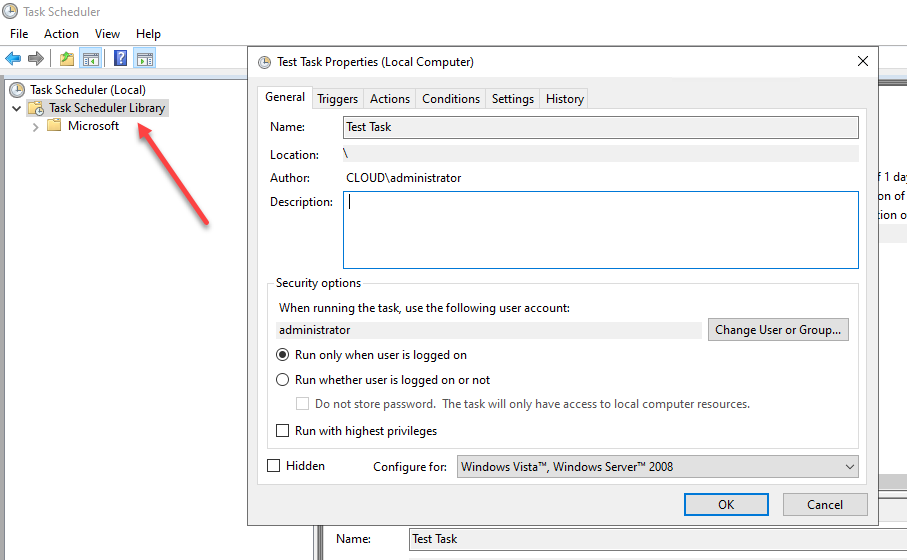Confirm with the OK button
This screenshot has height=560, width=907.
[727, 504]
